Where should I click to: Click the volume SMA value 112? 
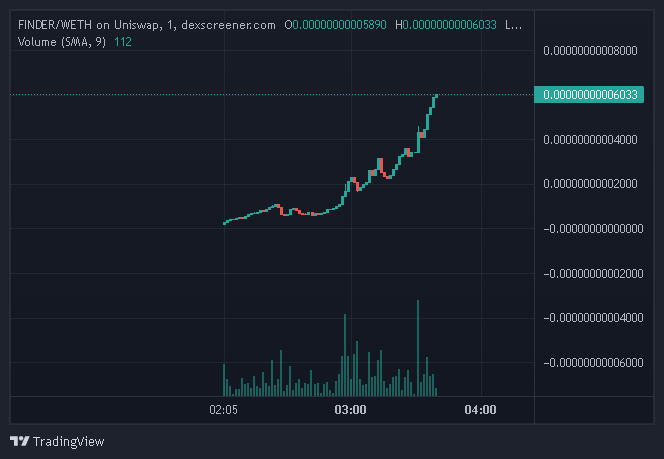tap(123, 42)
